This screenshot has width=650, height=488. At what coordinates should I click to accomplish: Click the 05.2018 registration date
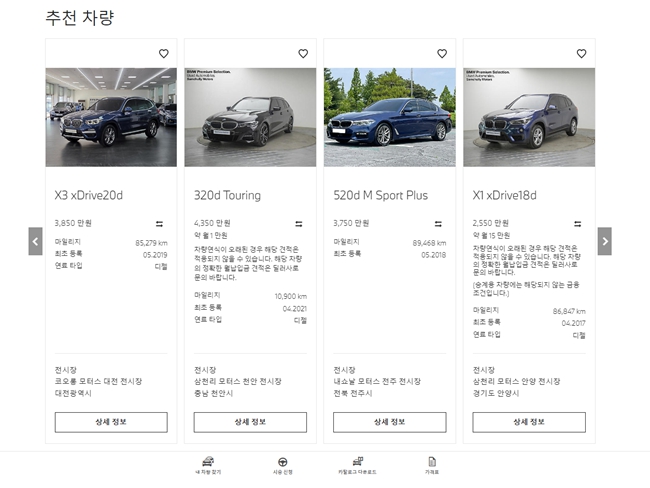coord(434,255)
